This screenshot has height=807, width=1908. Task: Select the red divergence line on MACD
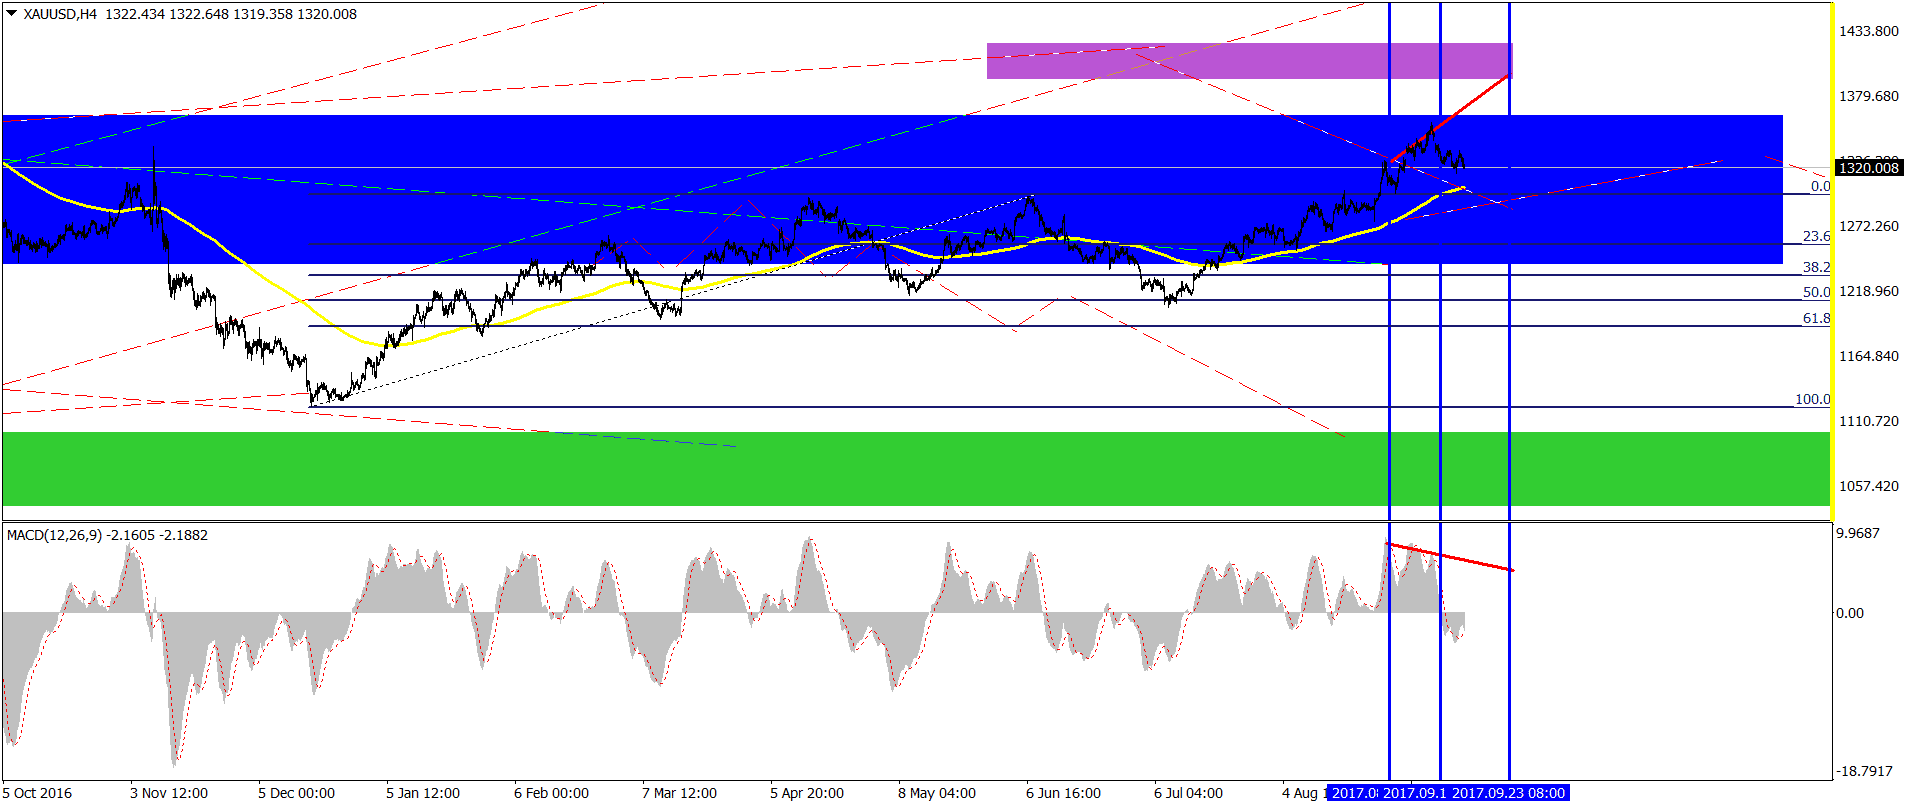pyautogui.click(x=1450, y=557)
